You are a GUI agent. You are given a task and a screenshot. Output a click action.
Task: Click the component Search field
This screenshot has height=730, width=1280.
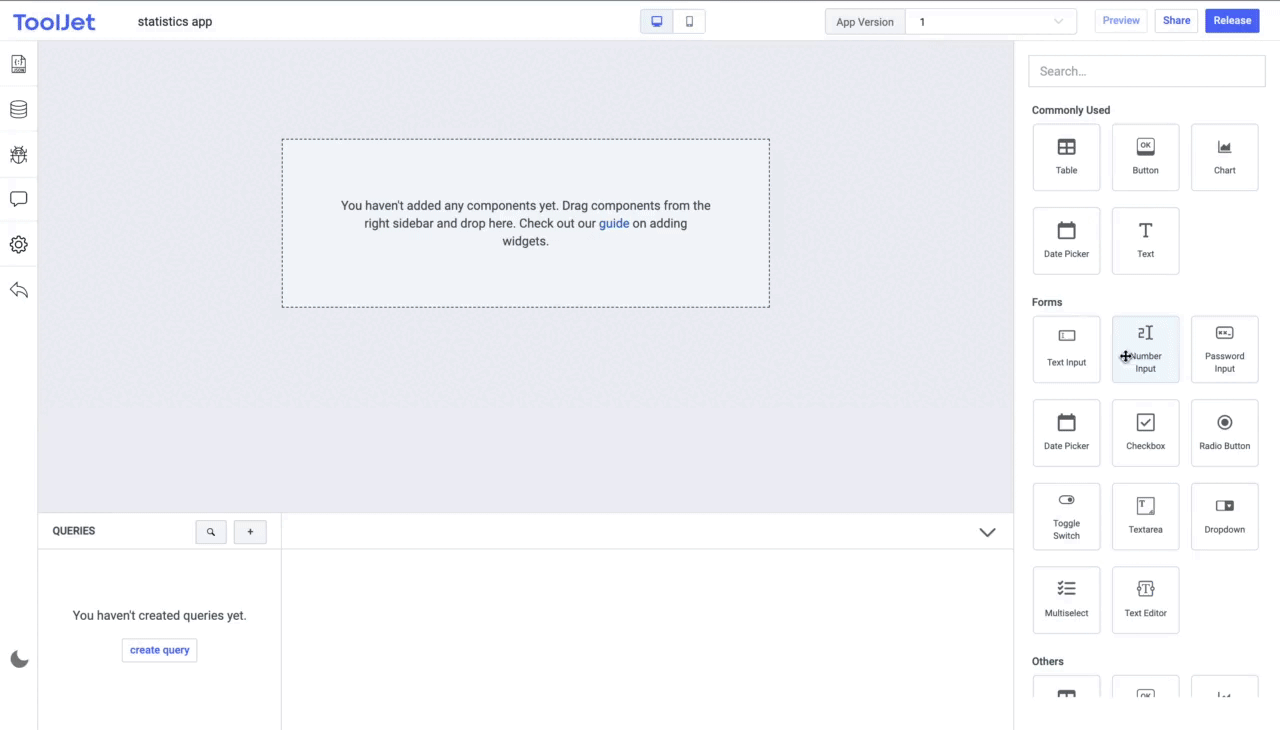coord(1146,71)
